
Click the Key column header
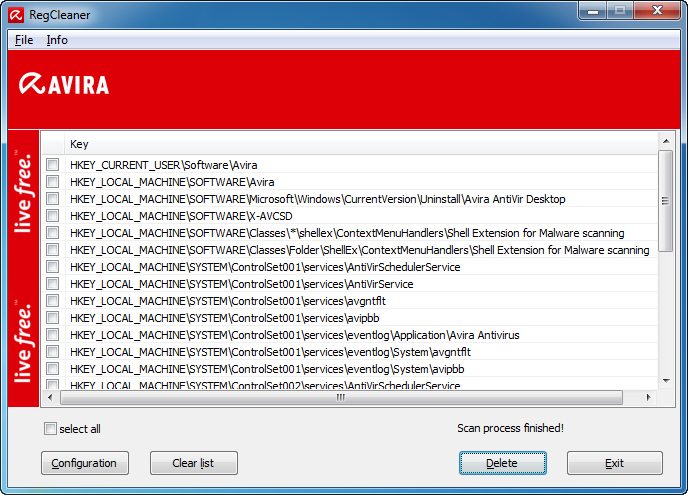[x=79, y=144]
